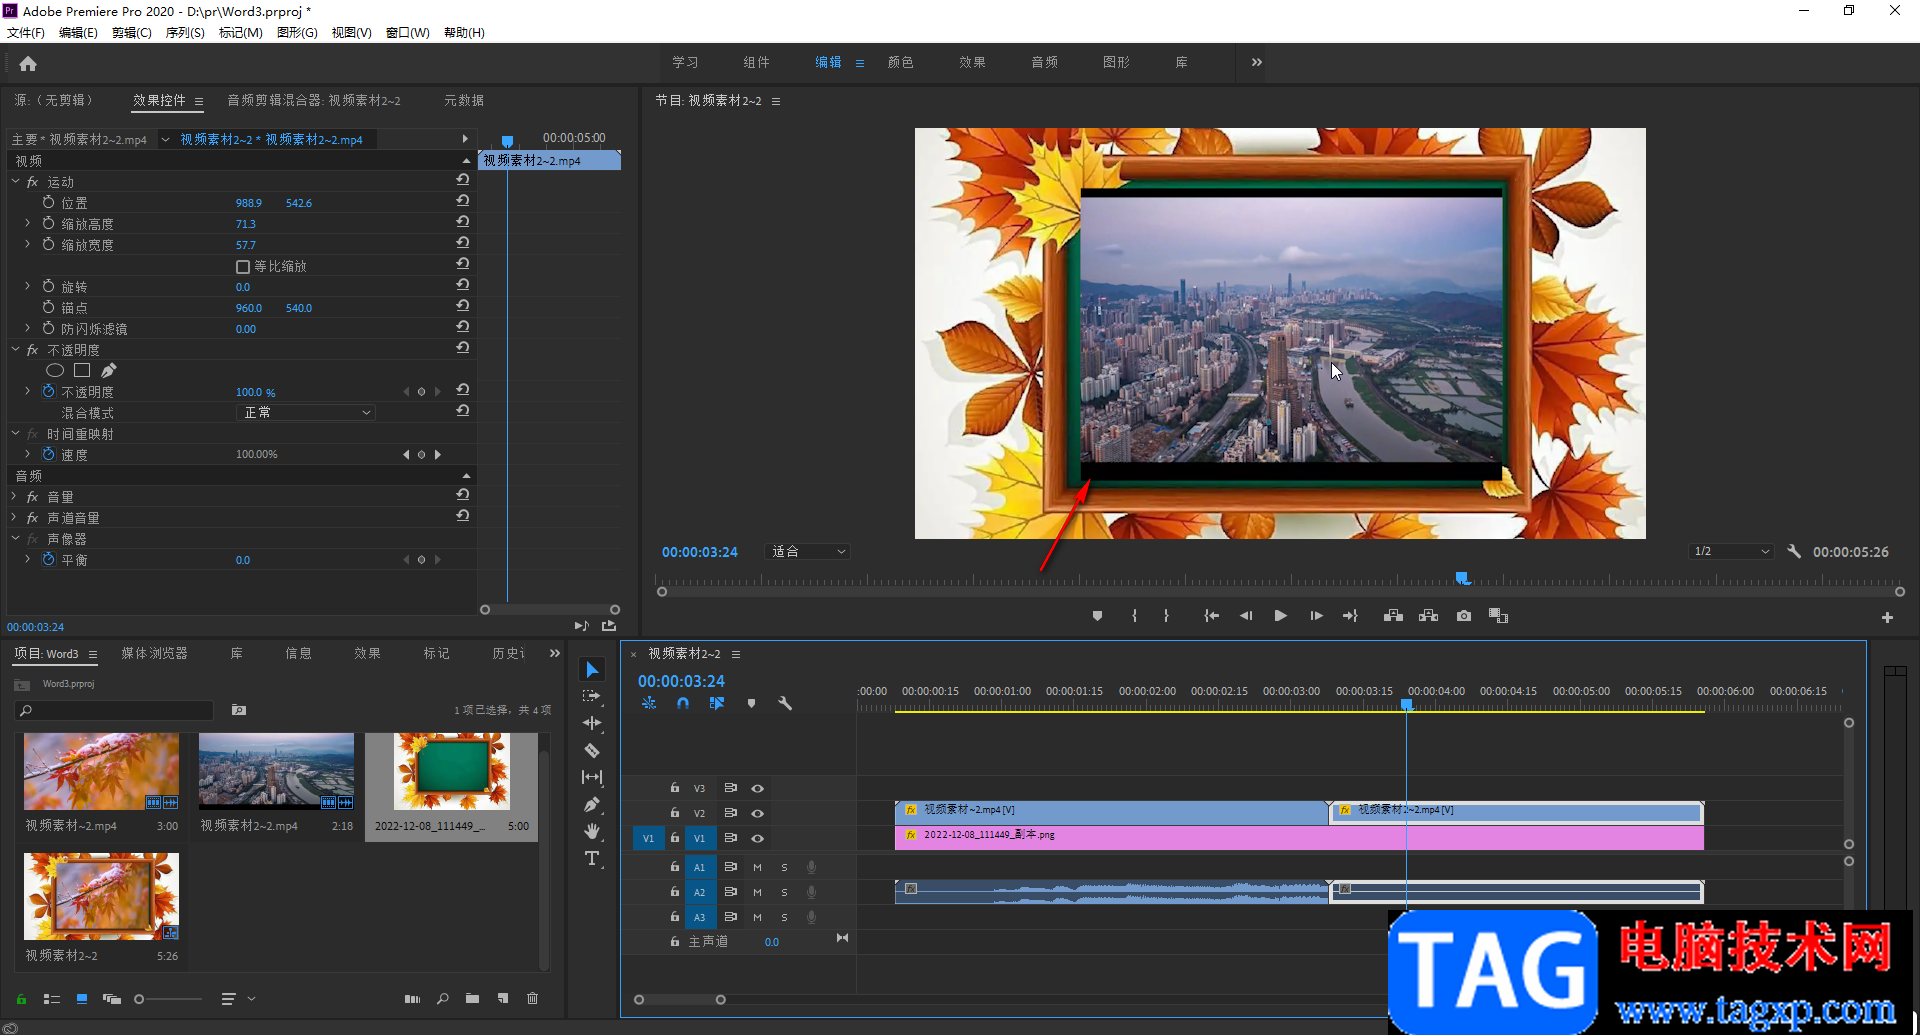Open the blend mode dropdown
1920x1035 pixels.
coord(306,412)
